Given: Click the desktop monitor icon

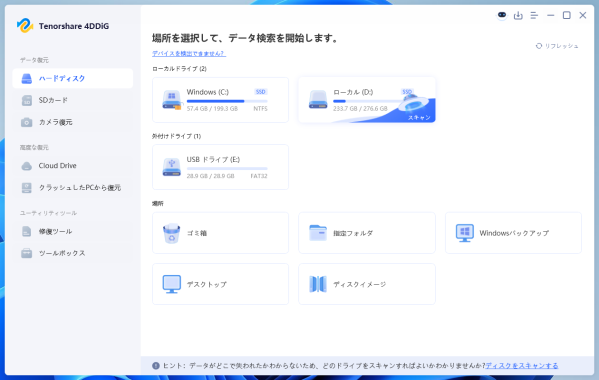Looking at the screenshot, I should (172, 284).
